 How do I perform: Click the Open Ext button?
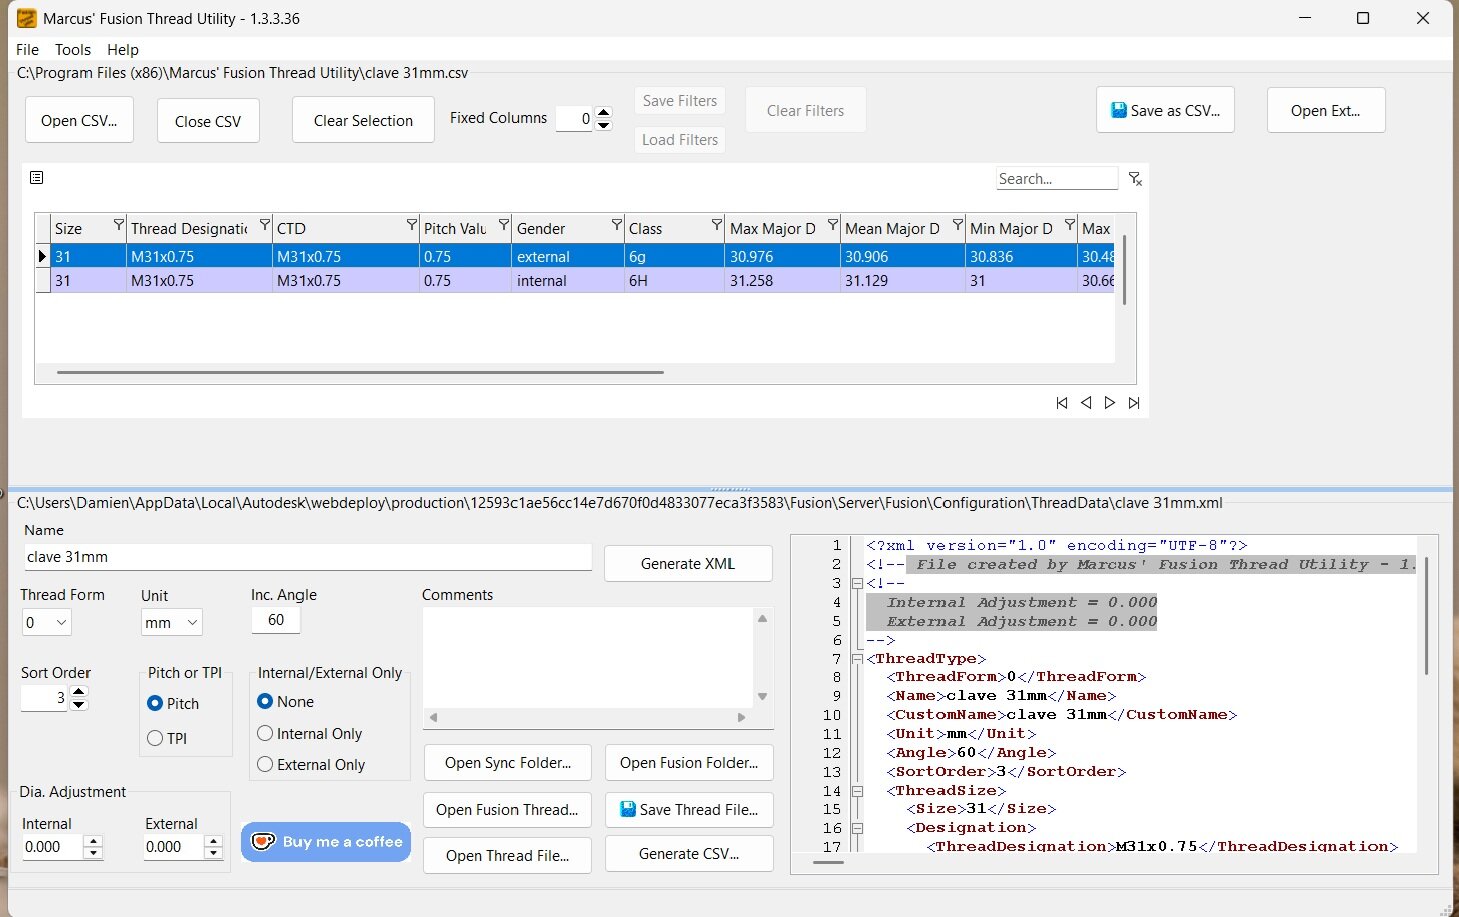pyautogui.click(x=1326, y=110)
